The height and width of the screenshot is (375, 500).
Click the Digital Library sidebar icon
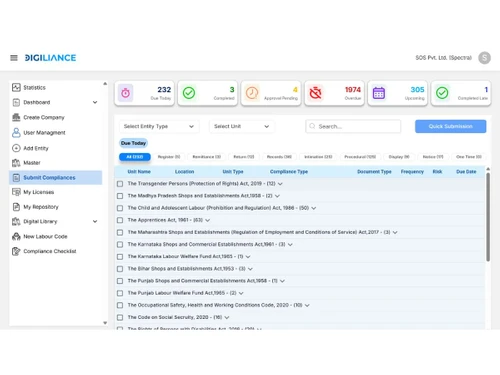pyautogui.click(x=16, y=221)
